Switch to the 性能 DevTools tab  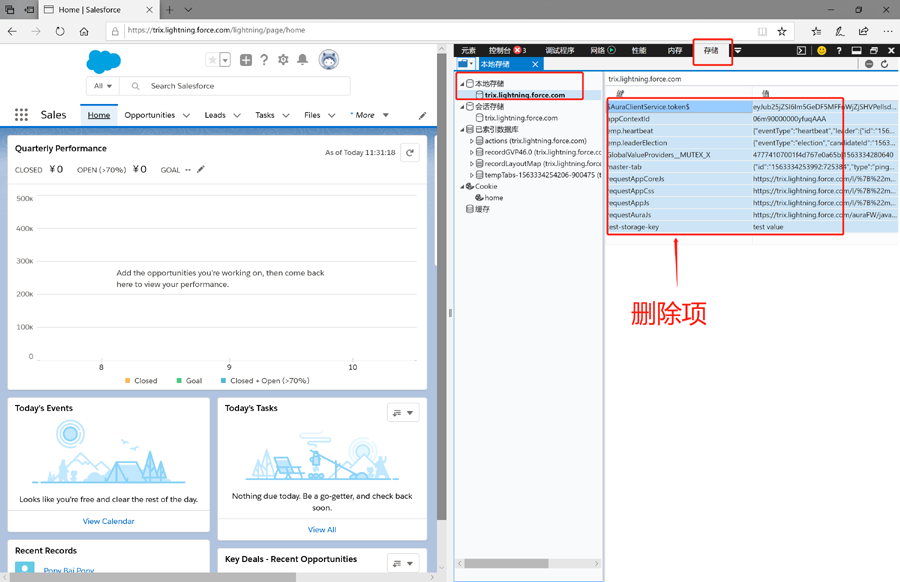coord(639,51)
